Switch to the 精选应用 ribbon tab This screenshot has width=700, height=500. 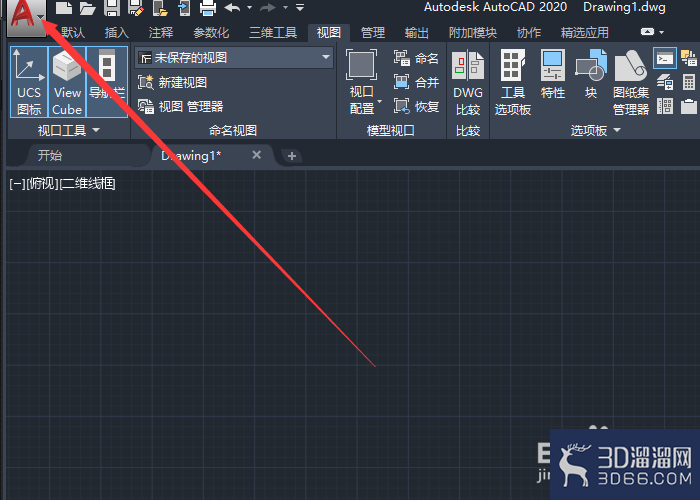pos(585,33)
